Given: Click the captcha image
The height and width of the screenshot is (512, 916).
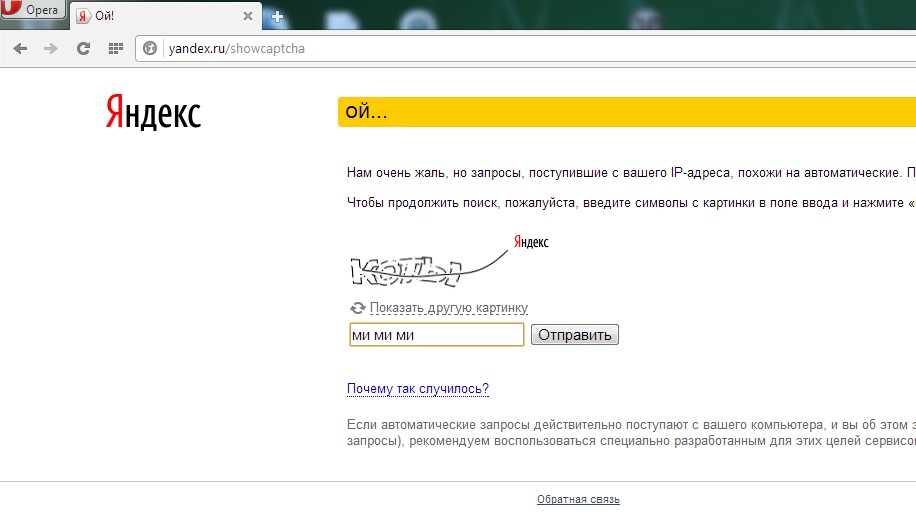Looking at the screenshot, I should pyautogui.click(x=429, y=270).
